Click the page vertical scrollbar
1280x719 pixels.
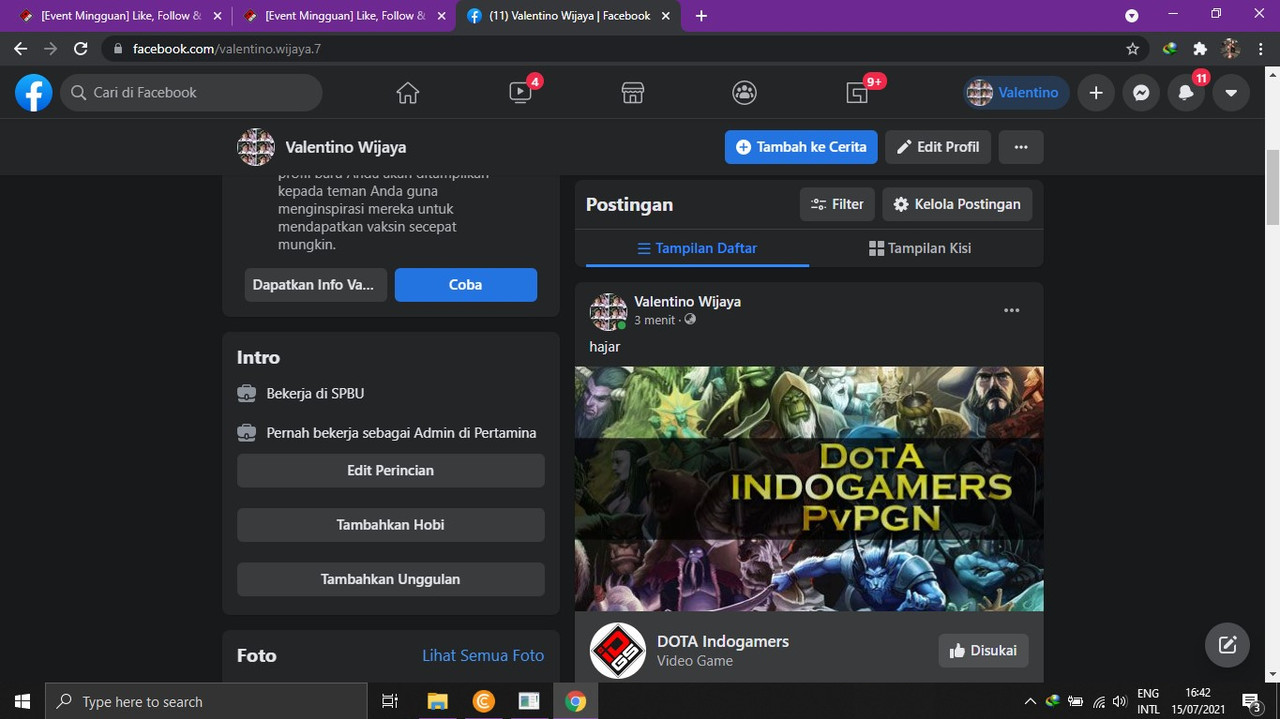pyautogui.click(x=1272, y=187)
